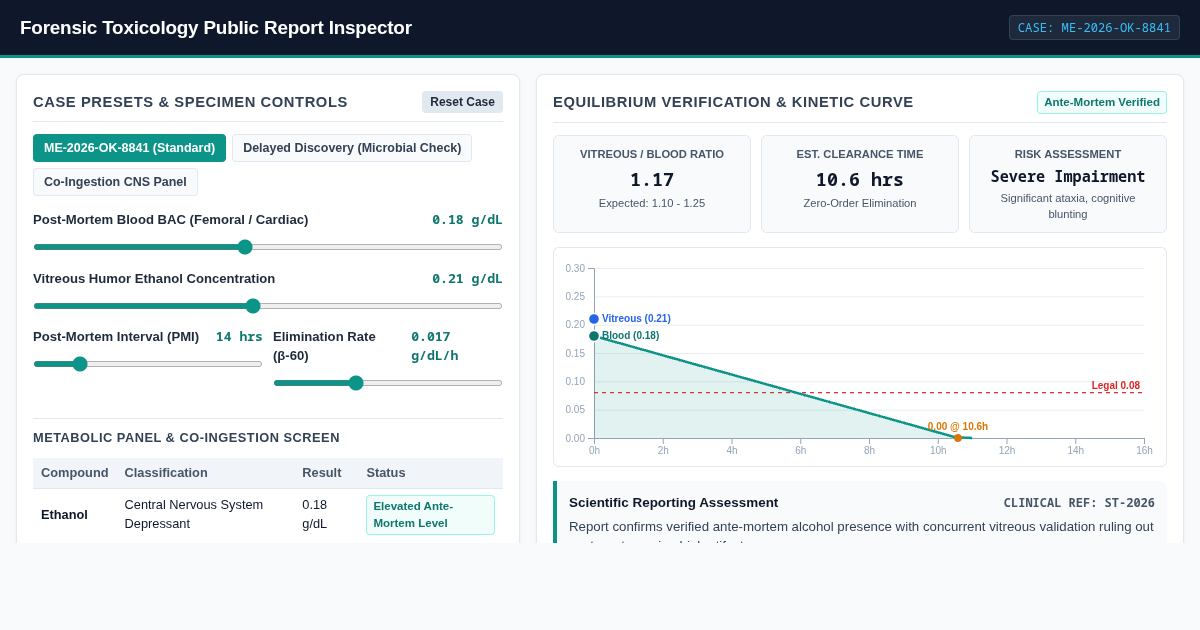Viewport: 1200px width, 630px height.
Task: Click the Expected: 1.10 - 1.25 note
Action: click(x=652, y=203)
